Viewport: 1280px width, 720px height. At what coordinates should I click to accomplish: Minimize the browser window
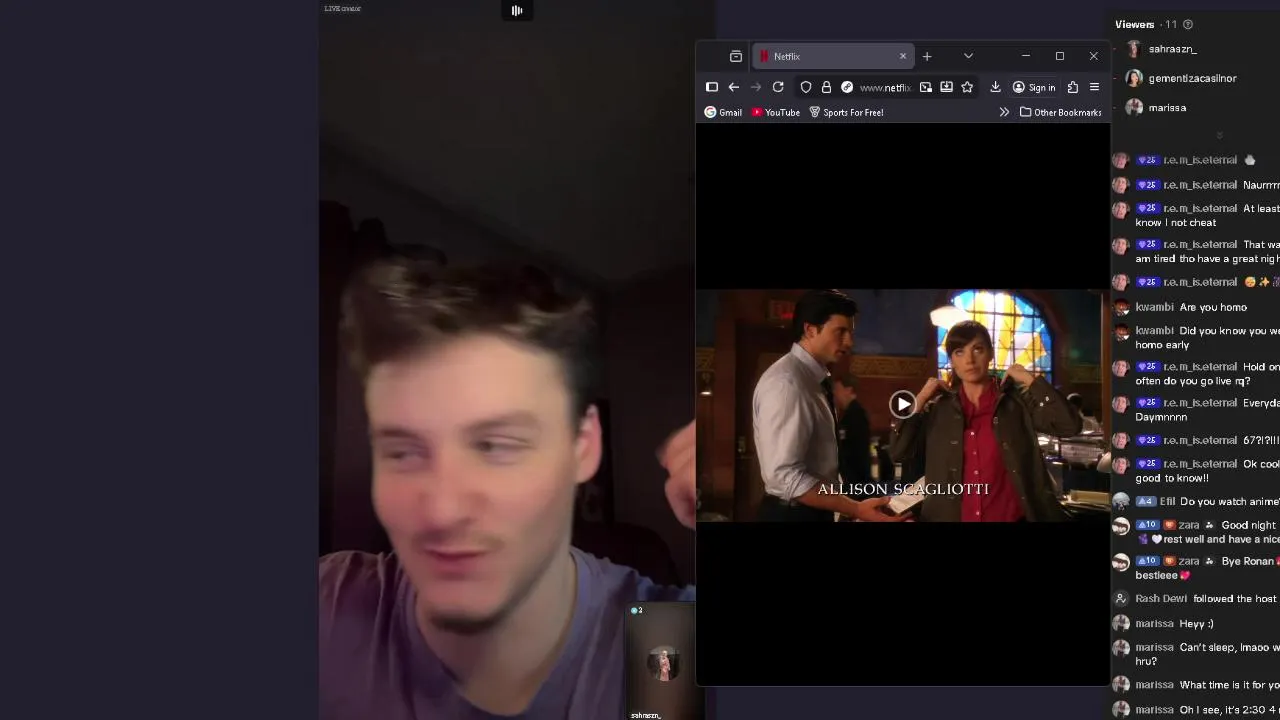[x=1025, y=56]
